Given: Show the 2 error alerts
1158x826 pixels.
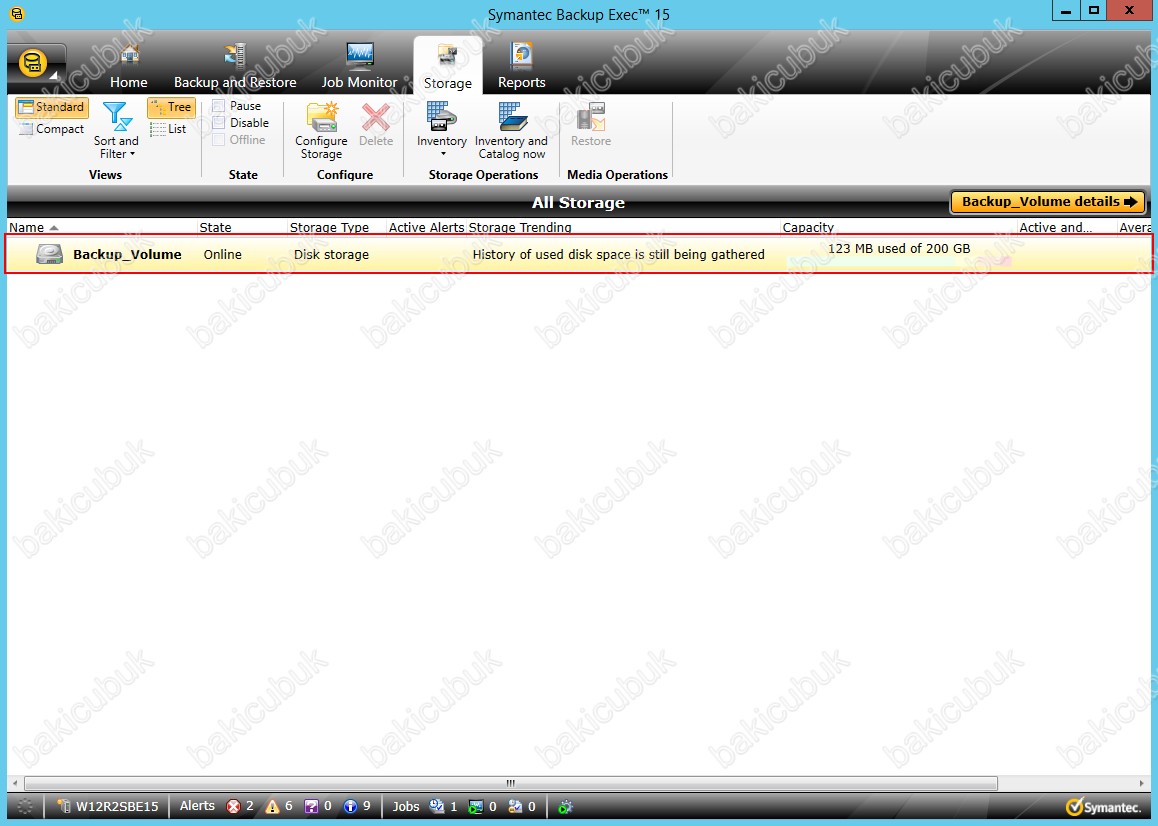Looking at the screenshot, I should [240, 806].
